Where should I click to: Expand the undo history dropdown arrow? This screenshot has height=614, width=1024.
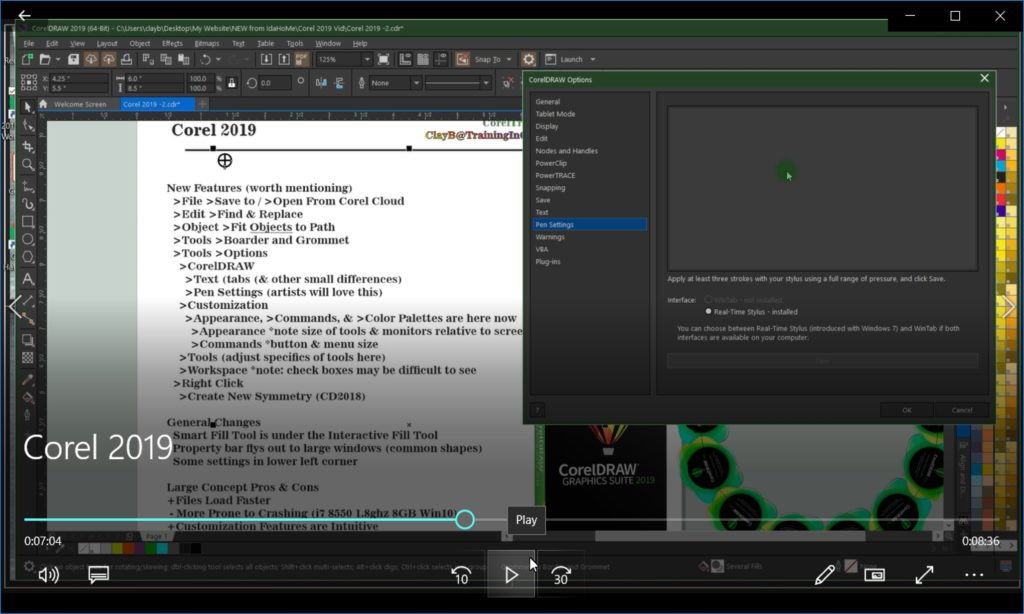pos(218,59)
